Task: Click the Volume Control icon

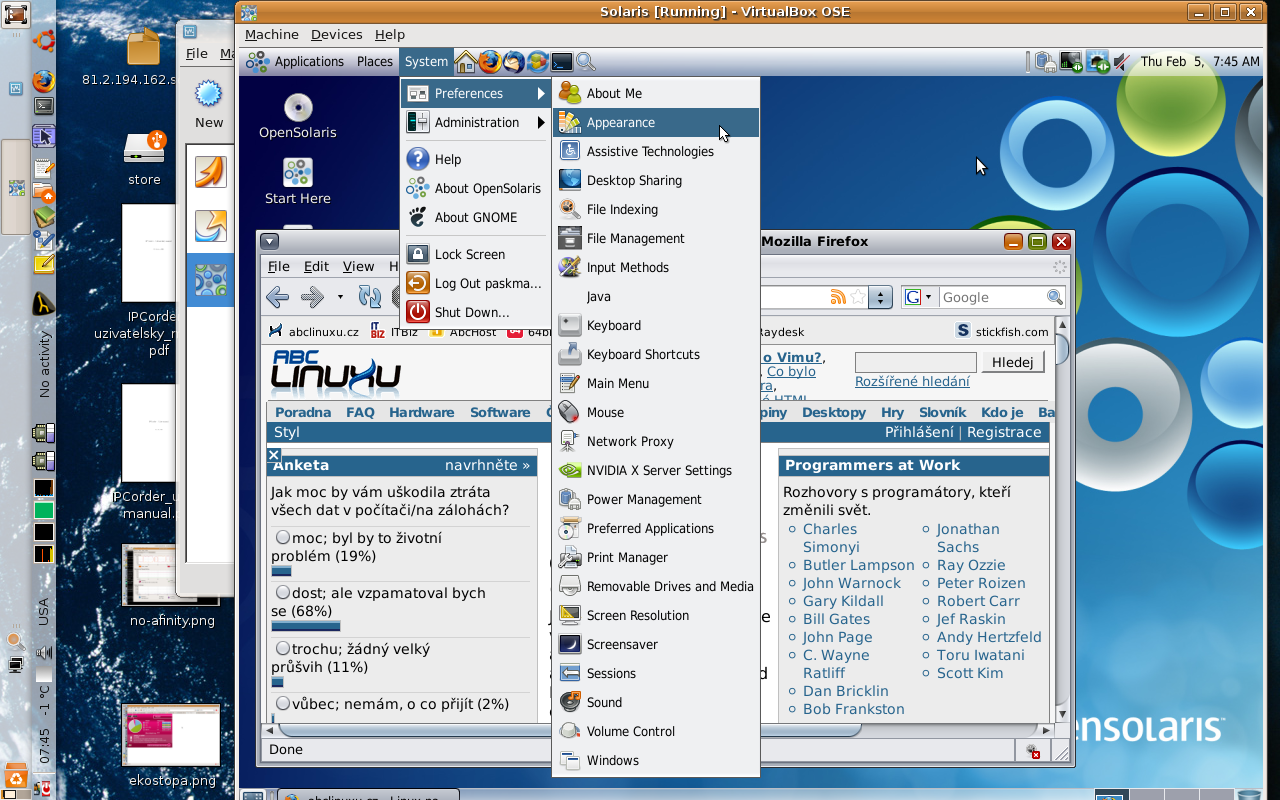Action: [x=569, y=731]
